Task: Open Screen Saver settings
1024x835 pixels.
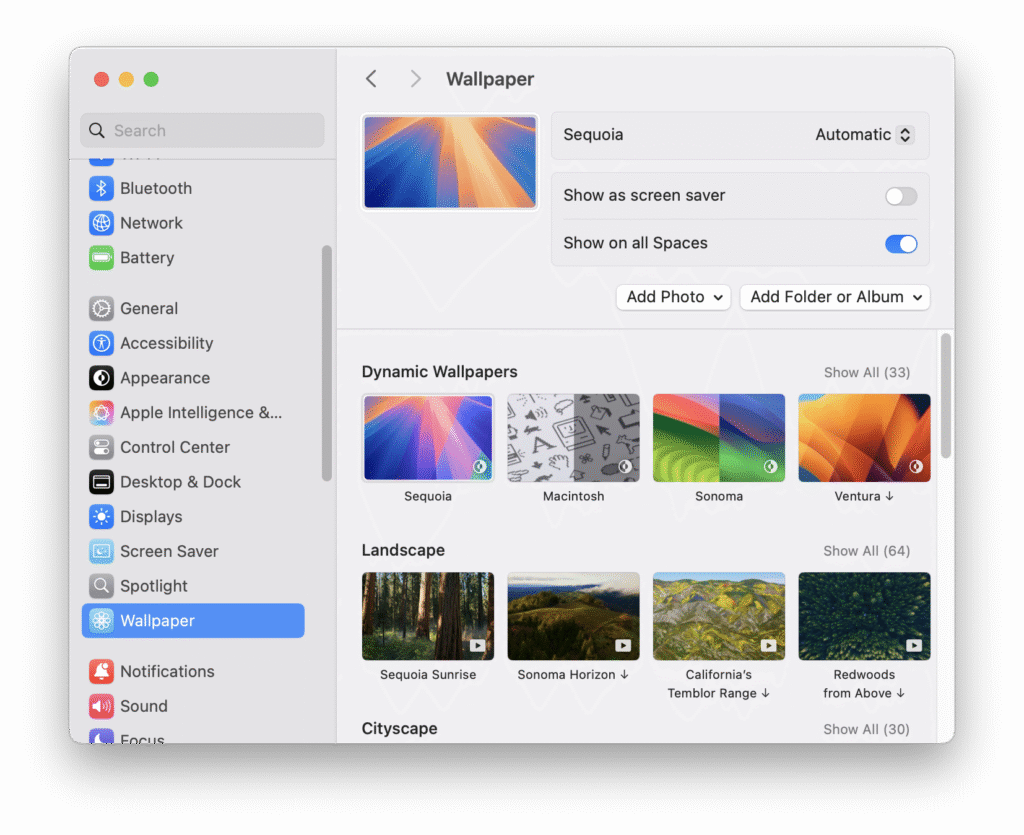Action: pos(193,551)
